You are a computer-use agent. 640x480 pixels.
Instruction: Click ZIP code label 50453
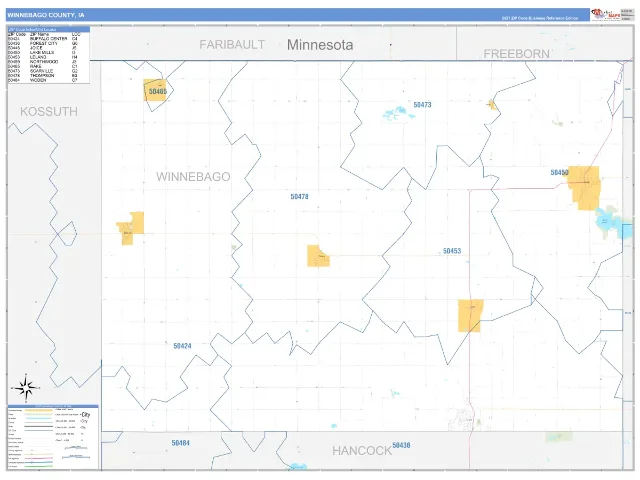coord(452,251)
